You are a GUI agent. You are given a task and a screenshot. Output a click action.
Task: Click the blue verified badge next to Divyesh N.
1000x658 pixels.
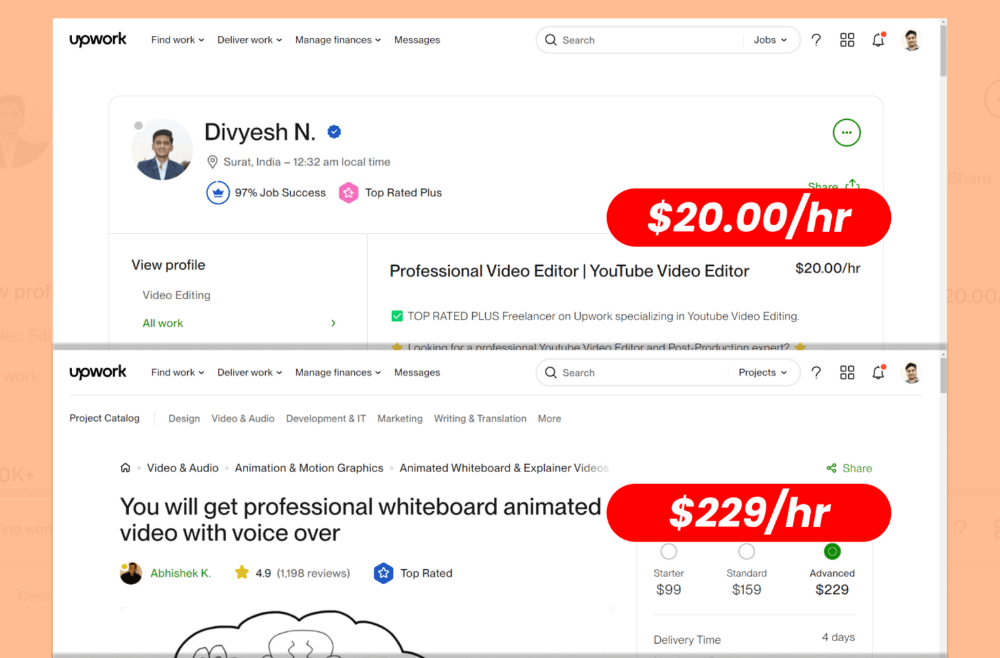[x=334, y=131]
